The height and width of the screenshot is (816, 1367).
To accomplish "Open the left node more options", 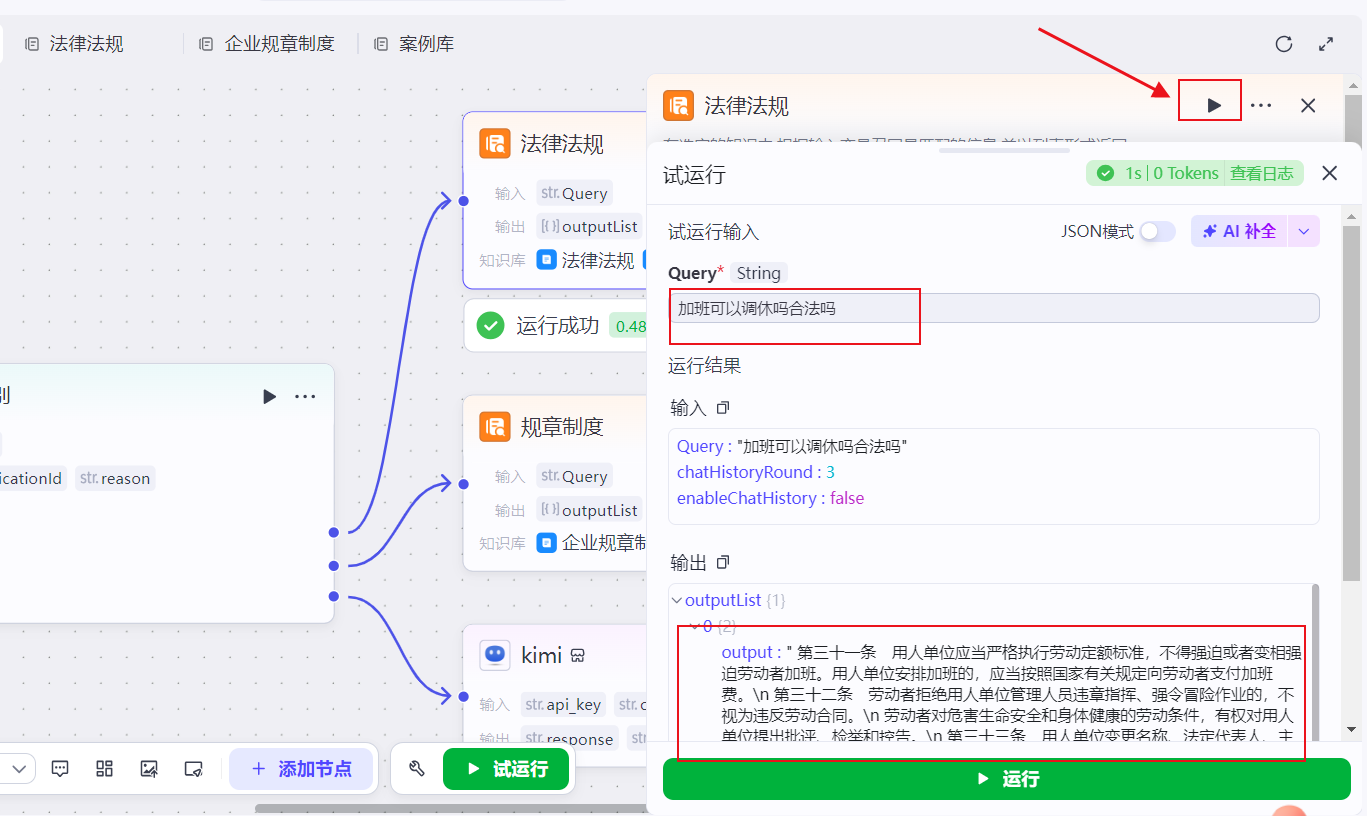I will [305, 397].
